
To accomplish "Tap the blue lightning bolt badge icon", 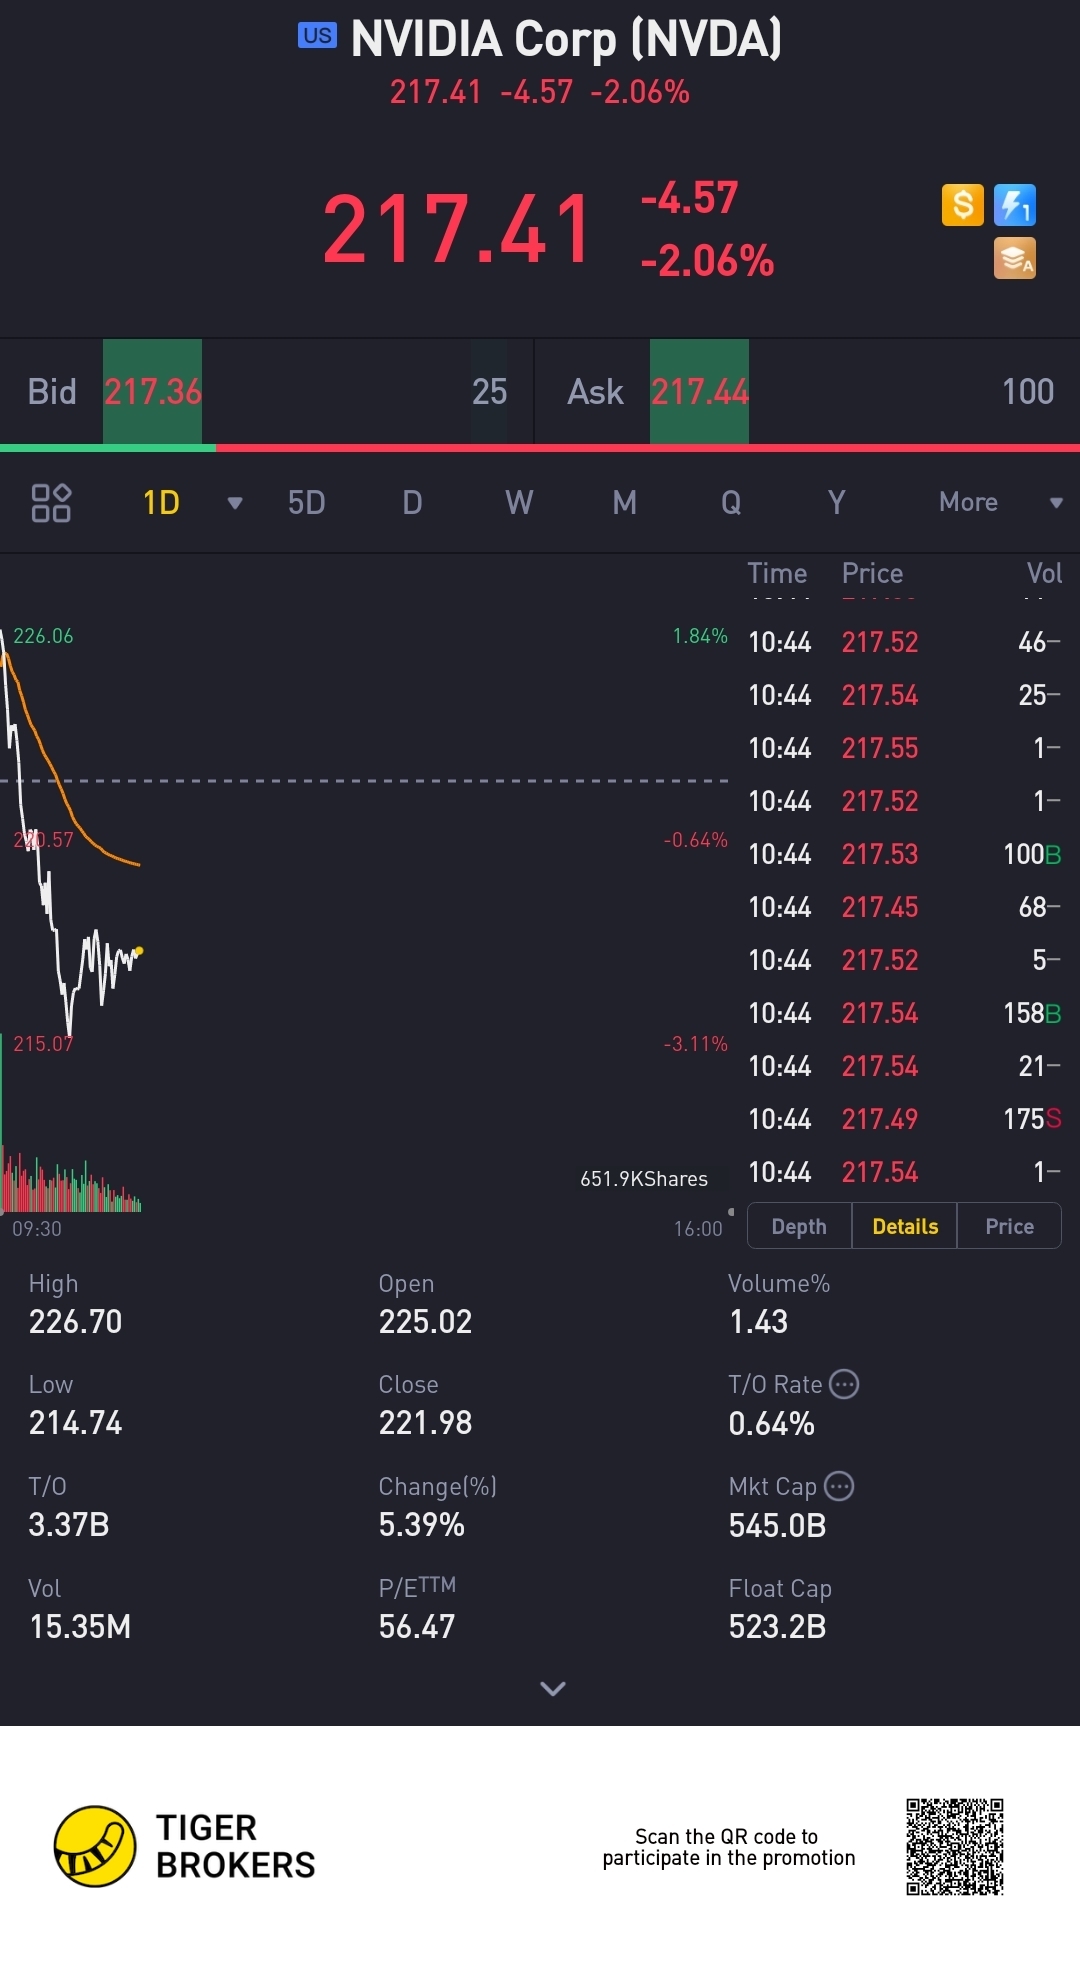I will point(1014,205).
